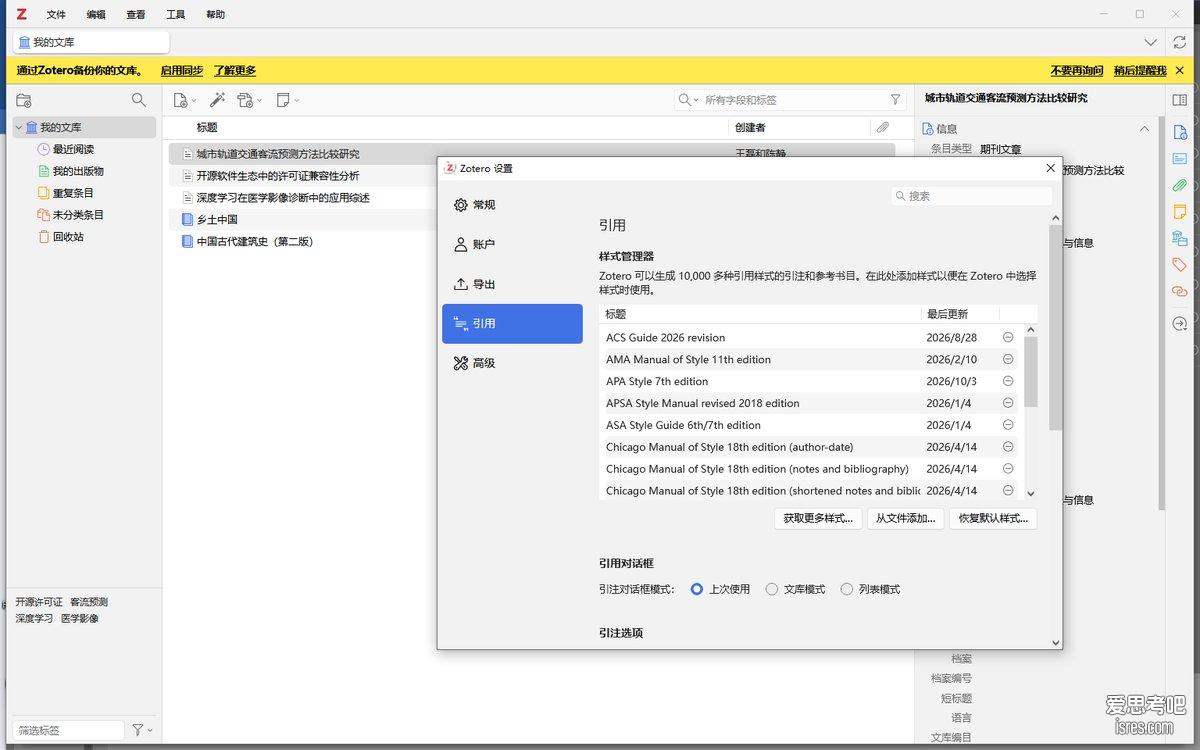Screen dimensions: 1200x750
Task: Click the sync refresh icon at top right
Action: (x=1180, y=42)
